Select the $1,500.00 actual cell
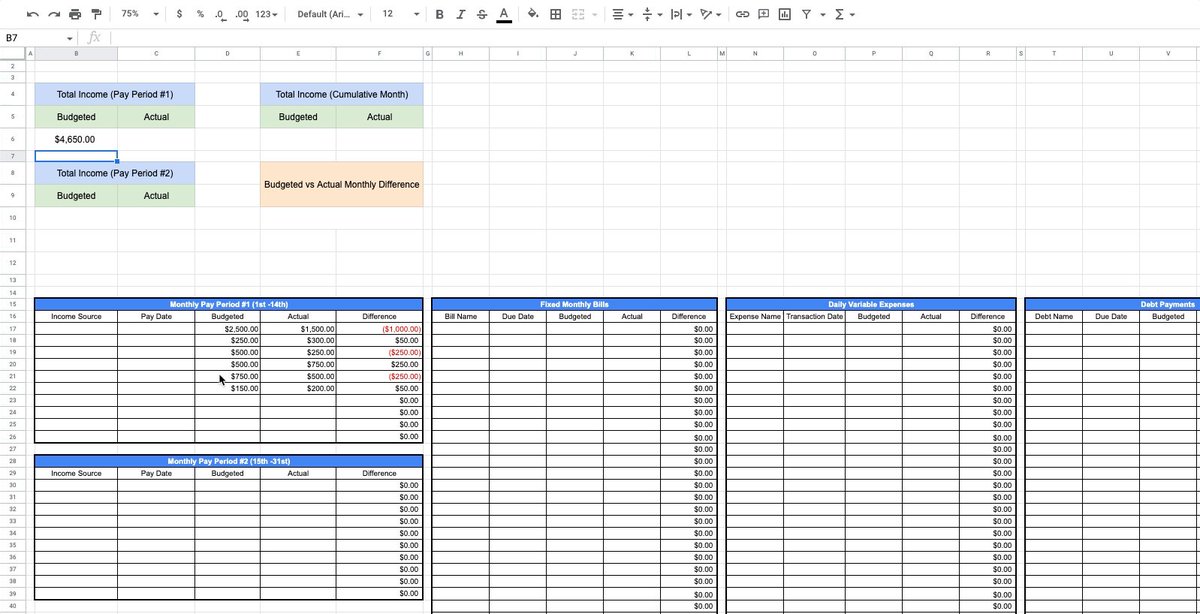Viewport: 1200px width, 614px height. (x=298, y=328)
